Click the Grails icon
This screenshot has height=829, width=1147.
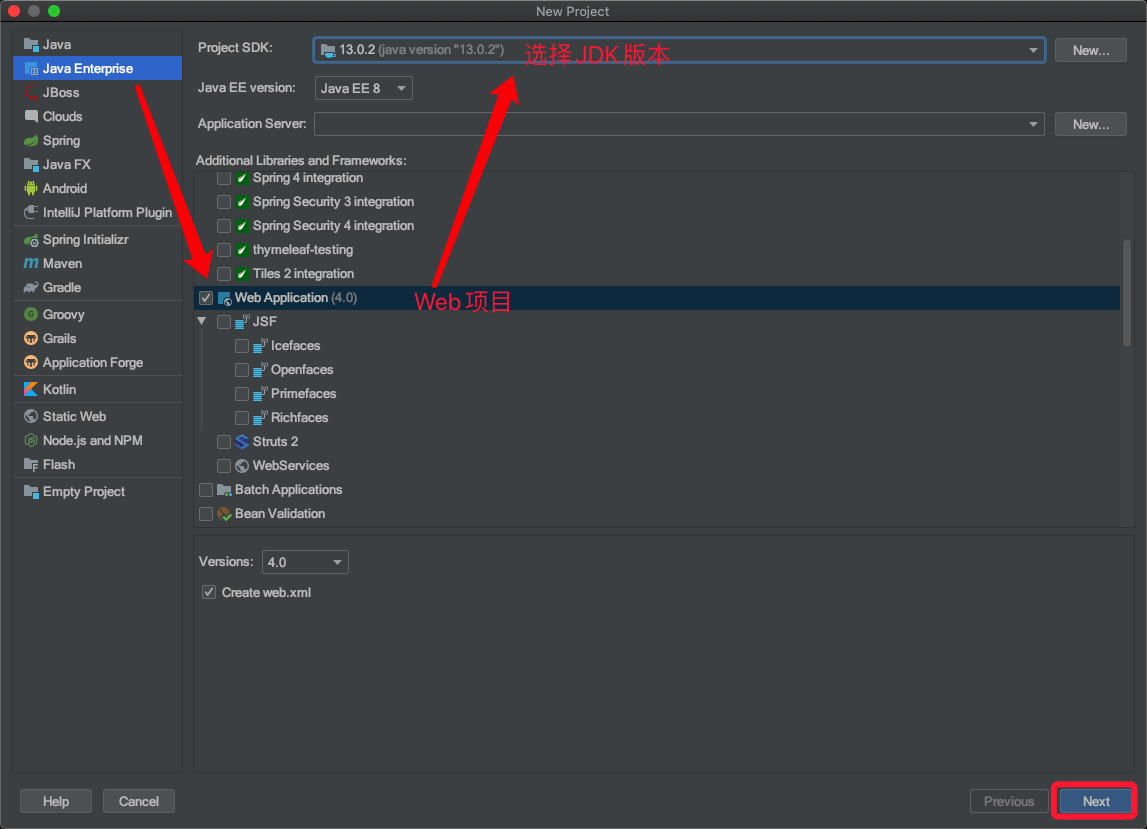tap(31, 339)
